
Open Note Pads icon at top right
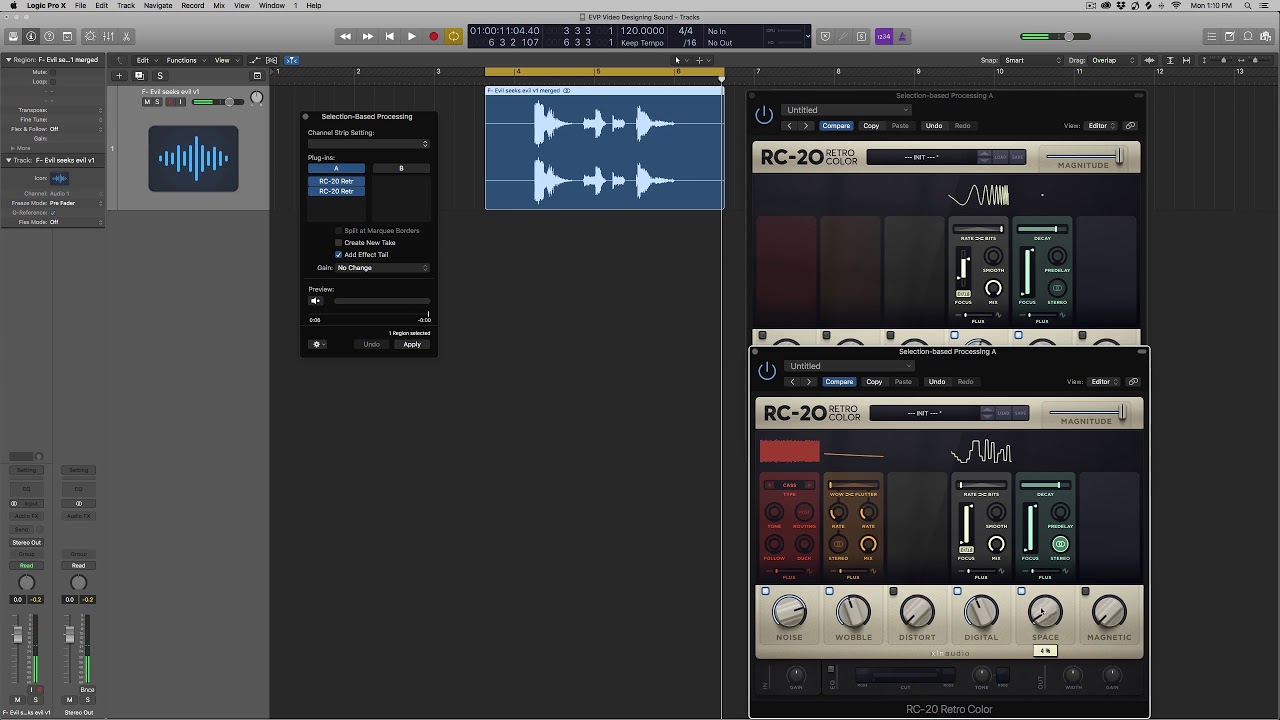click(x=1229, y=37)
